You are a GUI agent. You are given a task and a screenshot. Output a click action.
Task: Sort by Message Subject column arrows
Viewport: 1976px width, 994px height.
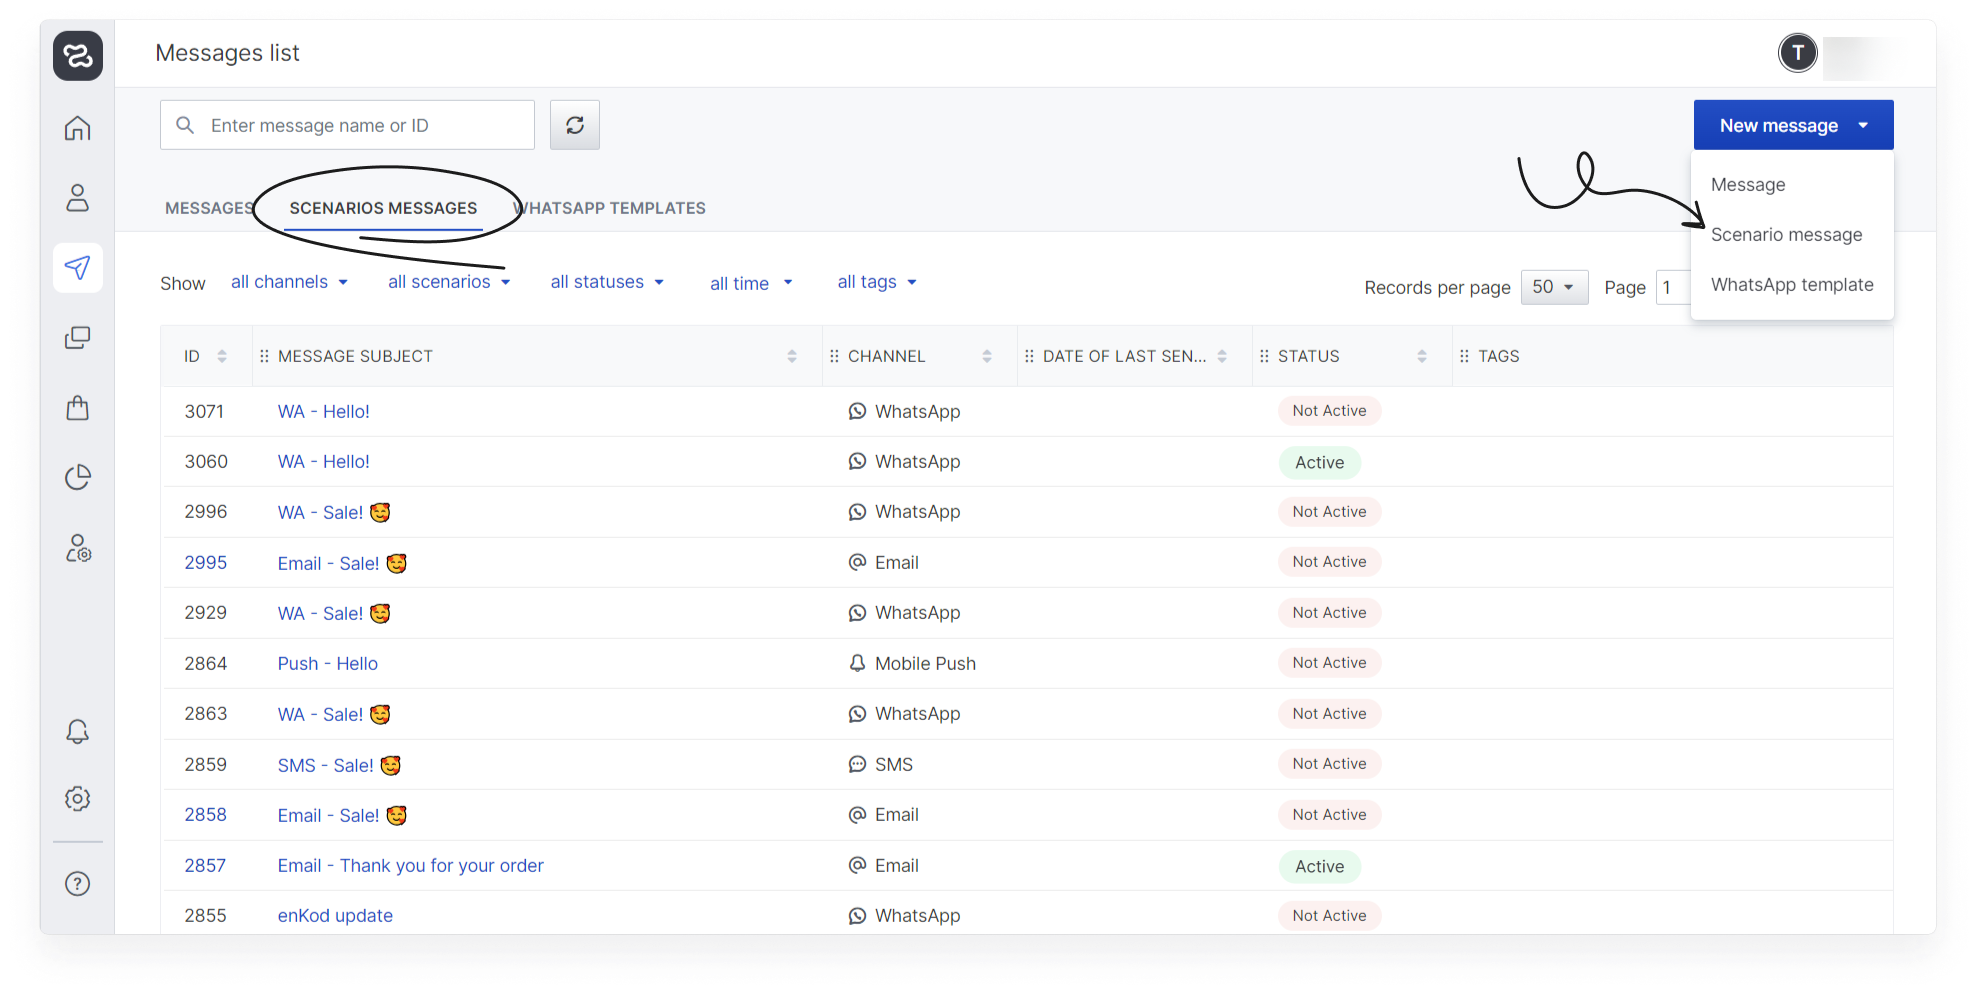tap(792, 356)
